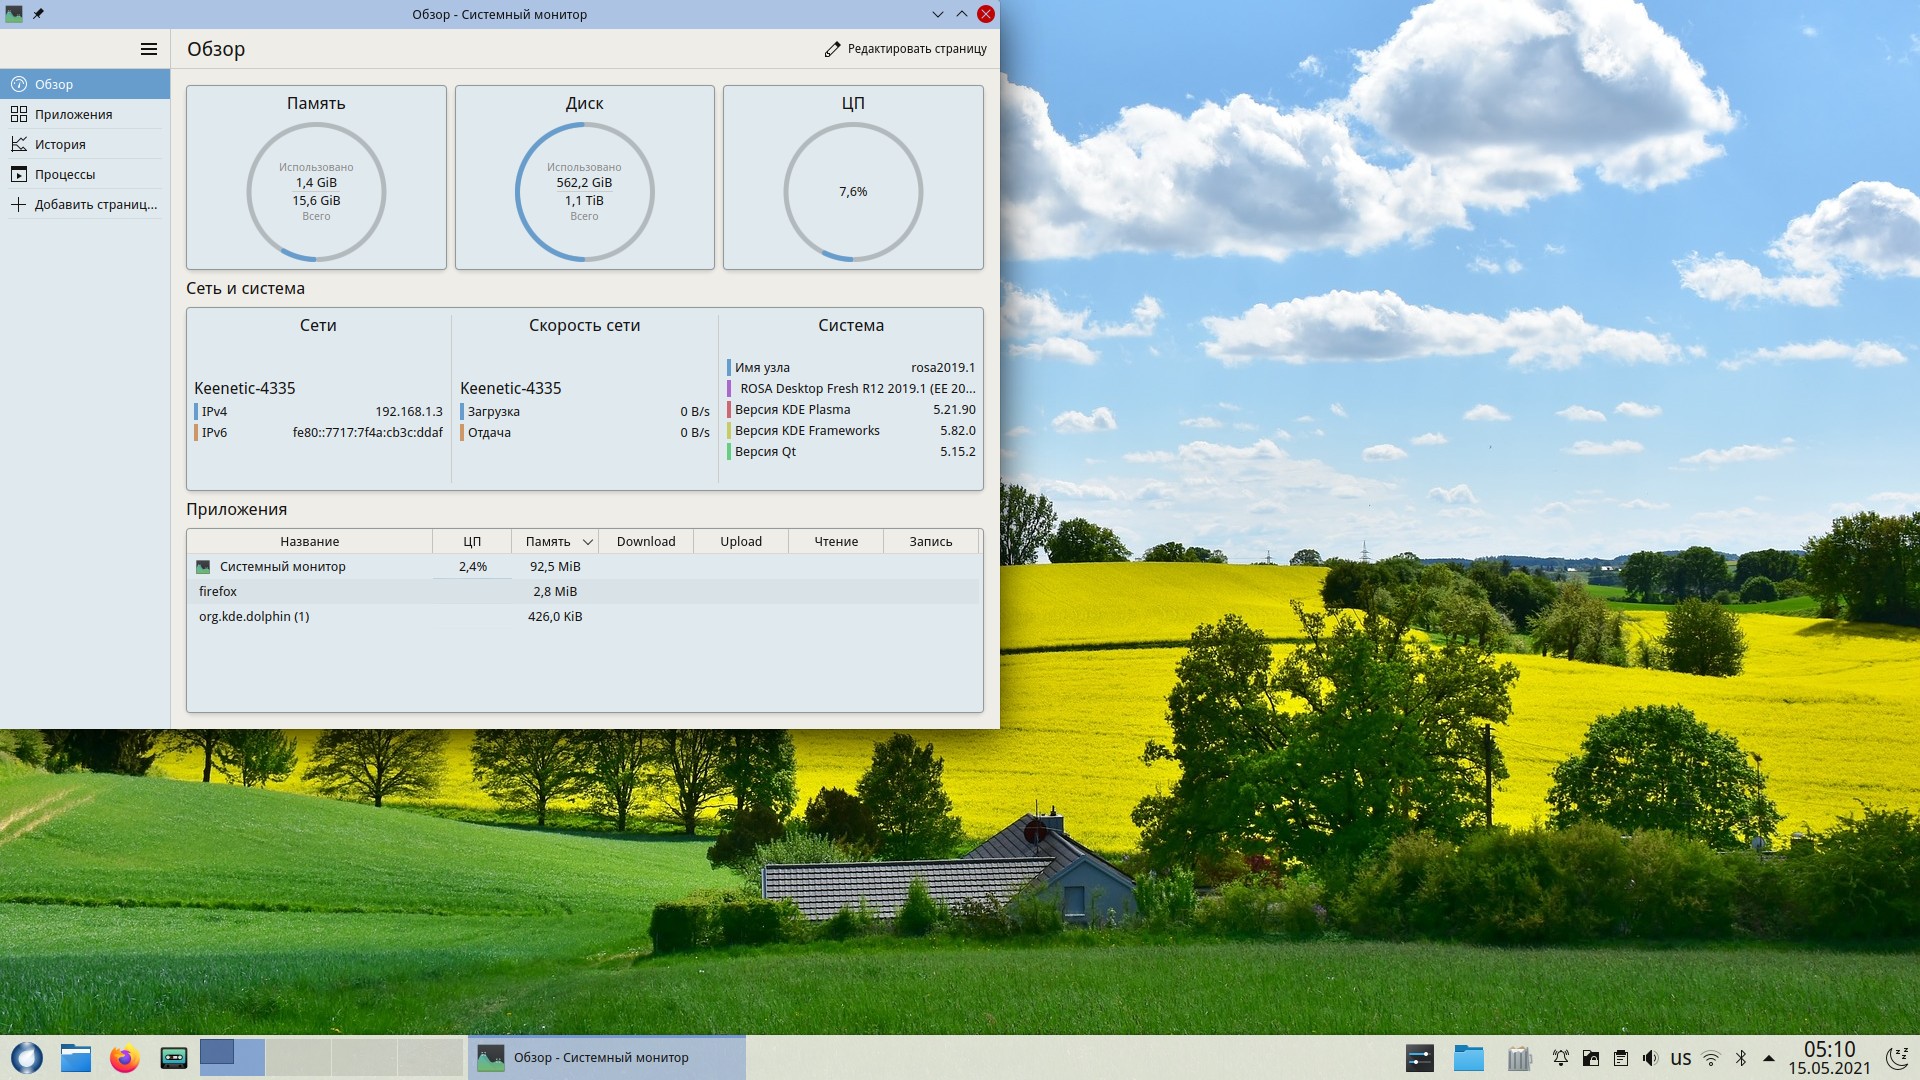Sort applications by Memory column dropdown arrow

point(588,542)
